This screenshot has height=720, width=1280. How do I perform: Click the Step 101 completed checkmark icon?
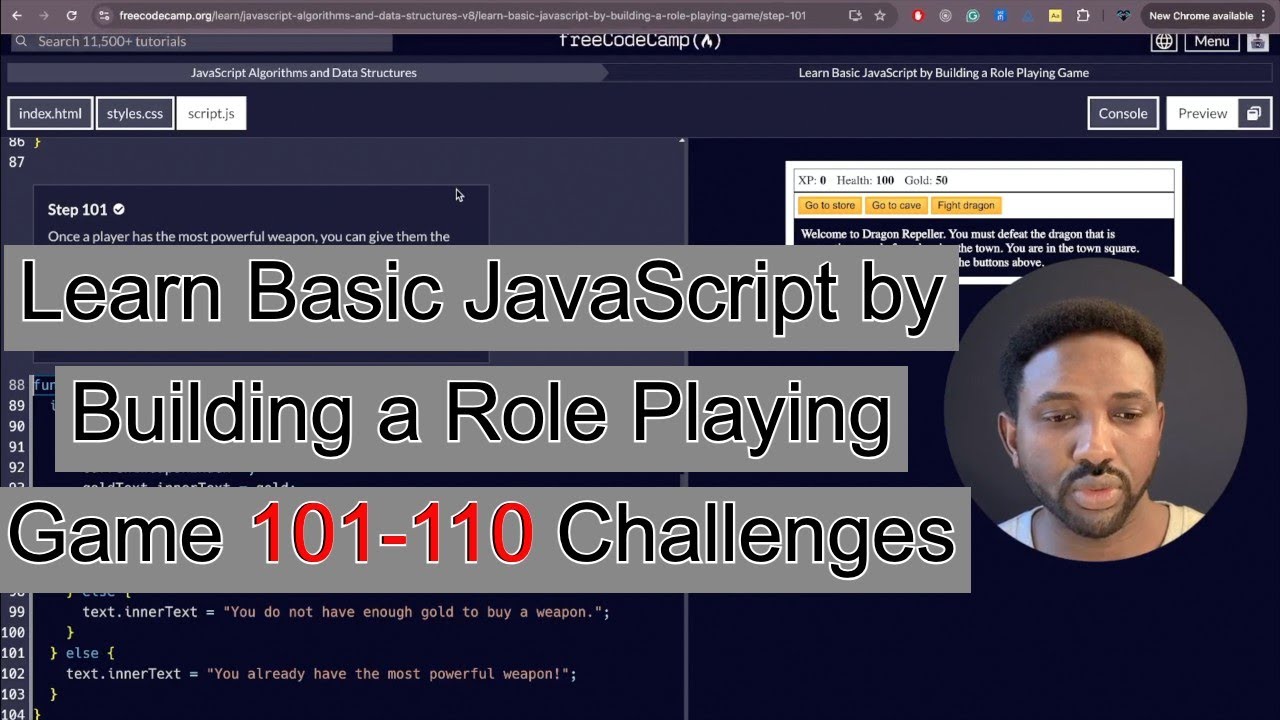pos(119,209)
